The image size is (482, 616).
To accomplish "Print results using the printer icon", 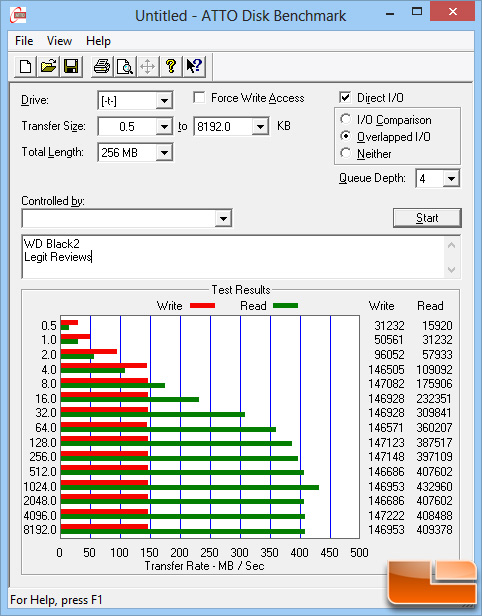I will [x=102, y=66].
